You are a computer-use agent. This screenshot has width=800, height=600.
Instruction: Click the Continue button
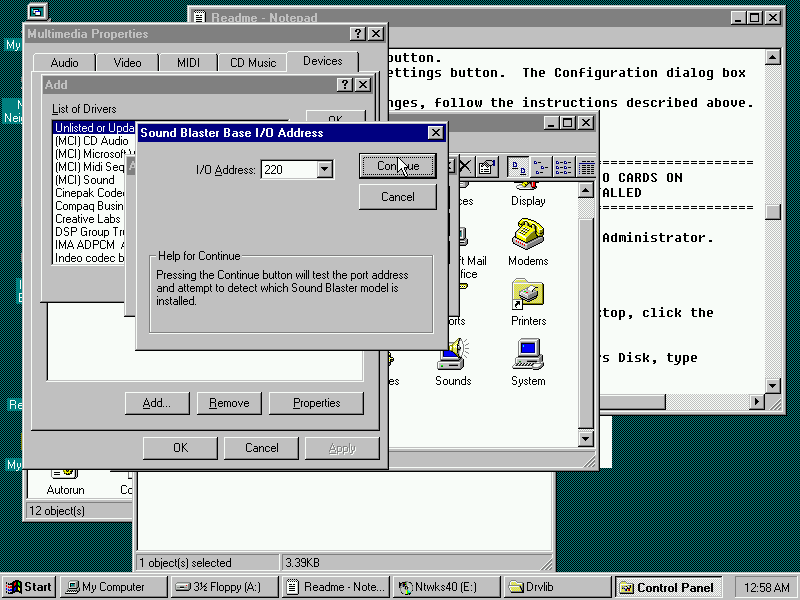(397, 166)
